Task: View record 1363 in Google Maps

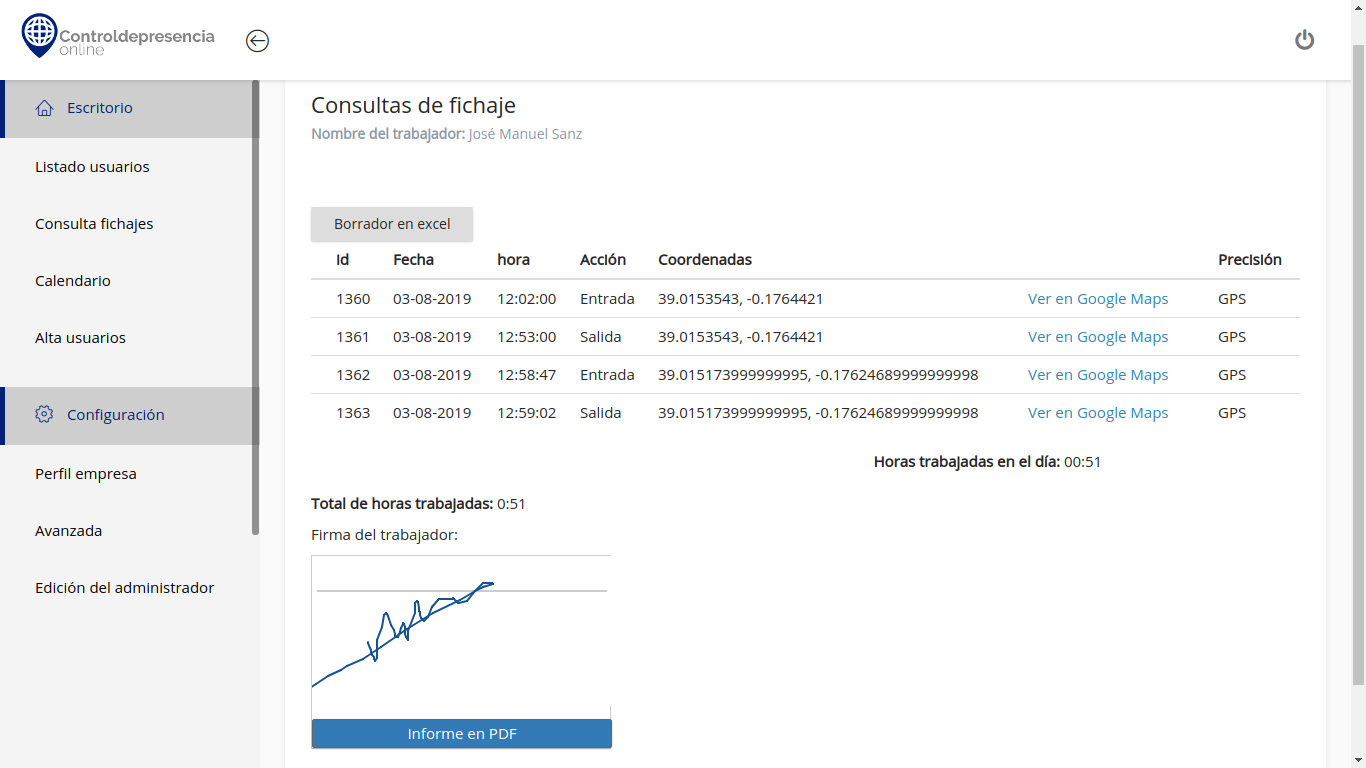Action: click(1097, 413)
